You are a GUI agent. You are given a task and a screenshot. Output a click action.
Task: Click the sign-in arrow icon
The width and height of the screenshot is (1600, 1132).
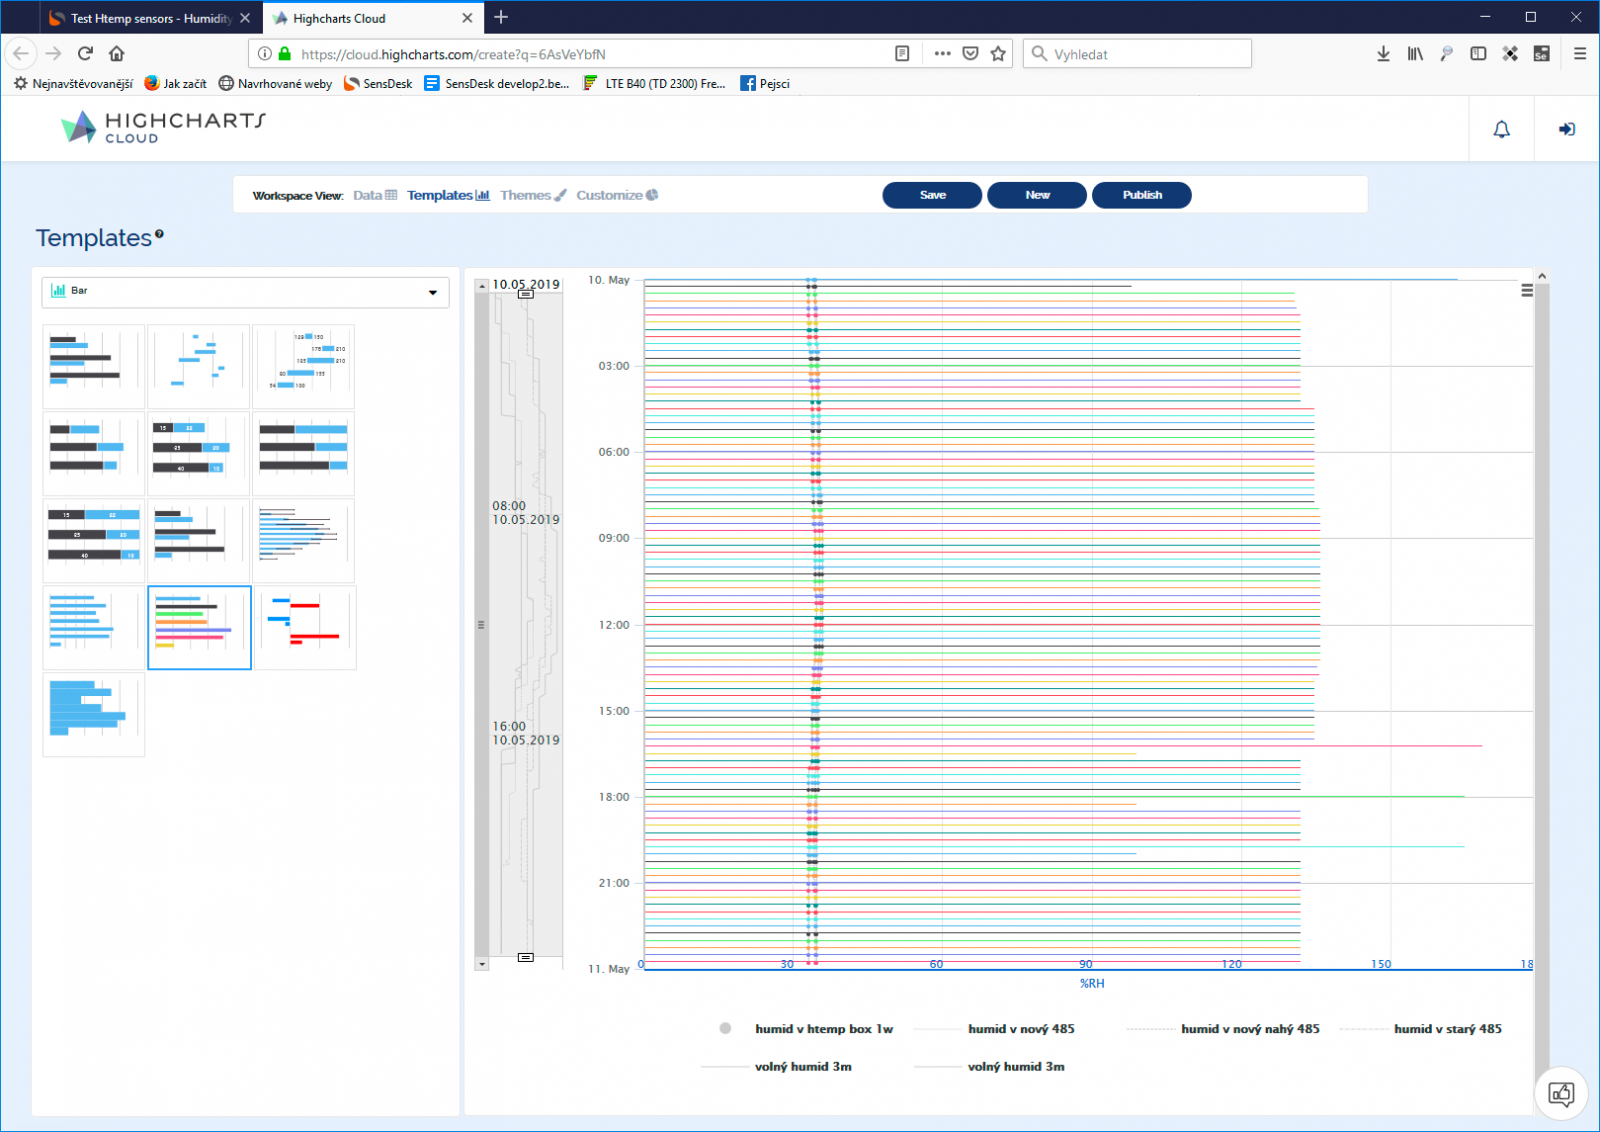pyautogui.click(x=1567, y=129)
